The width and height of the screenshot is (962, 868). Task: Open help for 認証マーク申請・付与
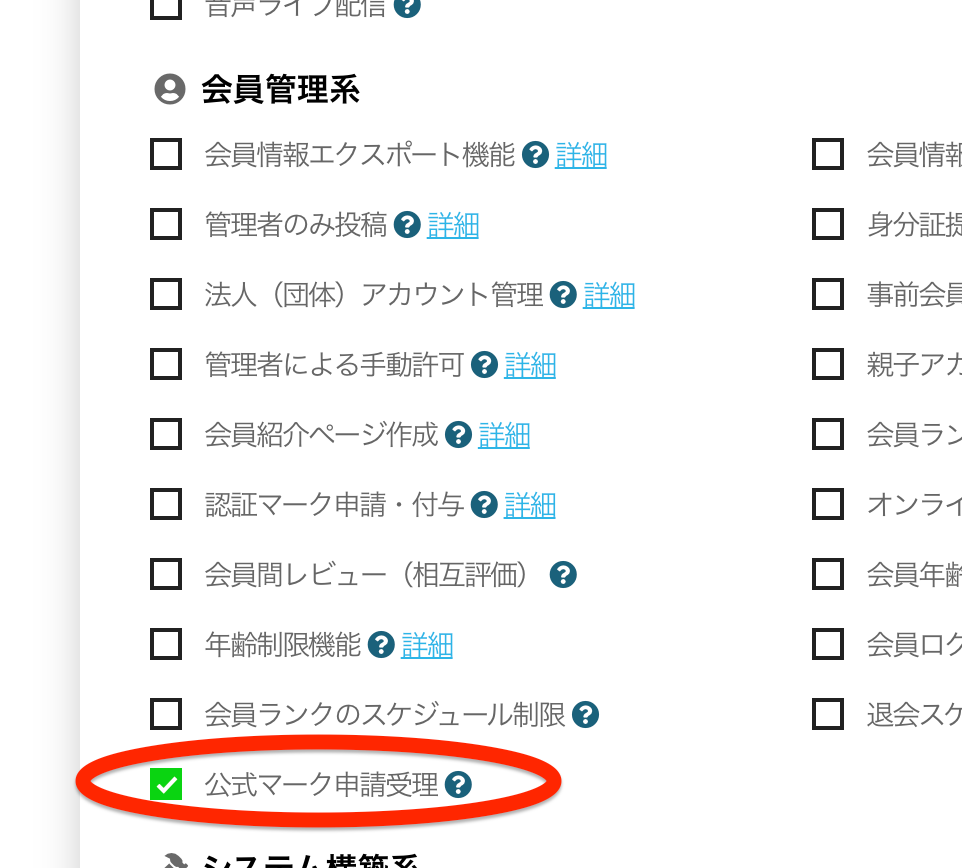[485, 504]
